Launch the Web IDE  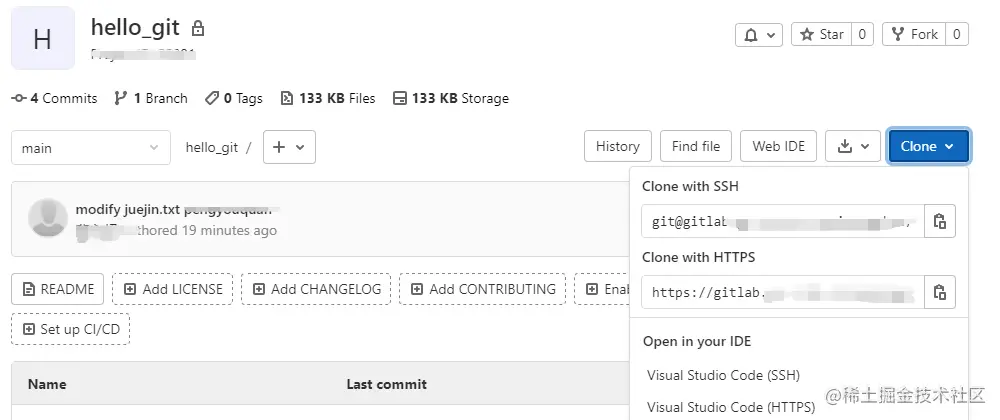coord(778,146)
